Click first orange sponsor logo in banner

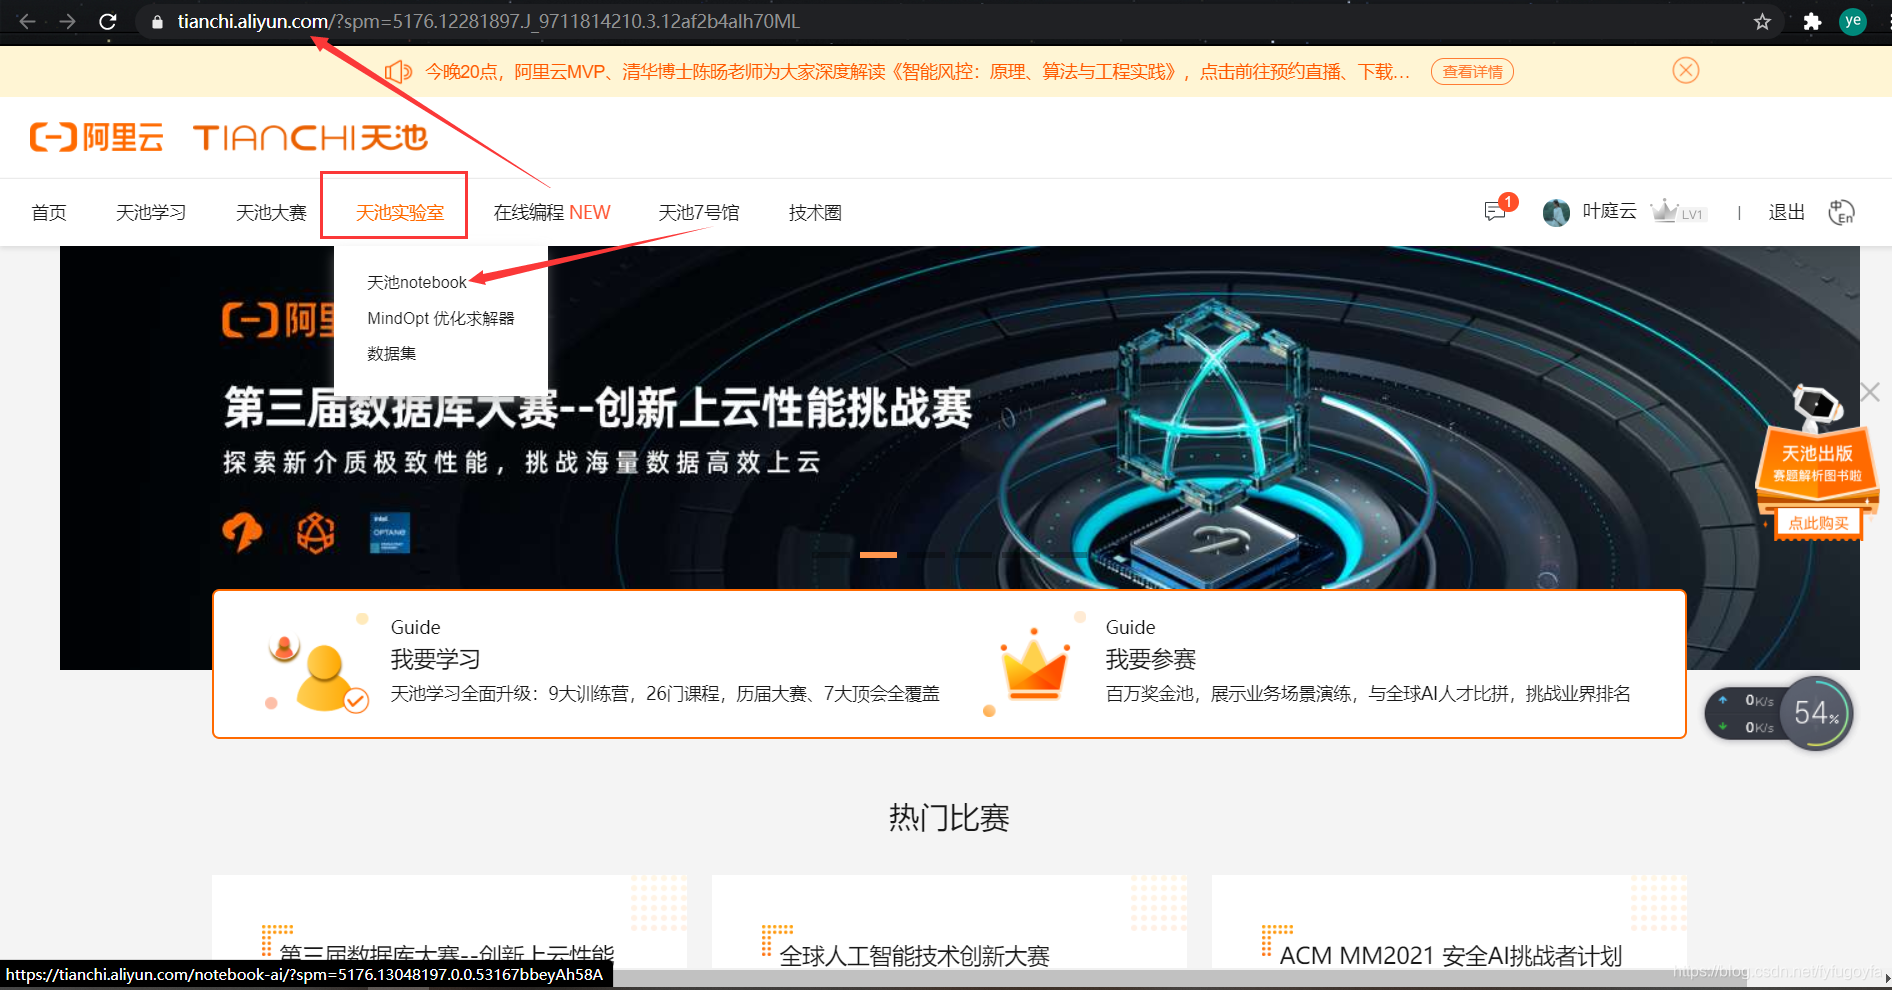(x=242, y=532)
